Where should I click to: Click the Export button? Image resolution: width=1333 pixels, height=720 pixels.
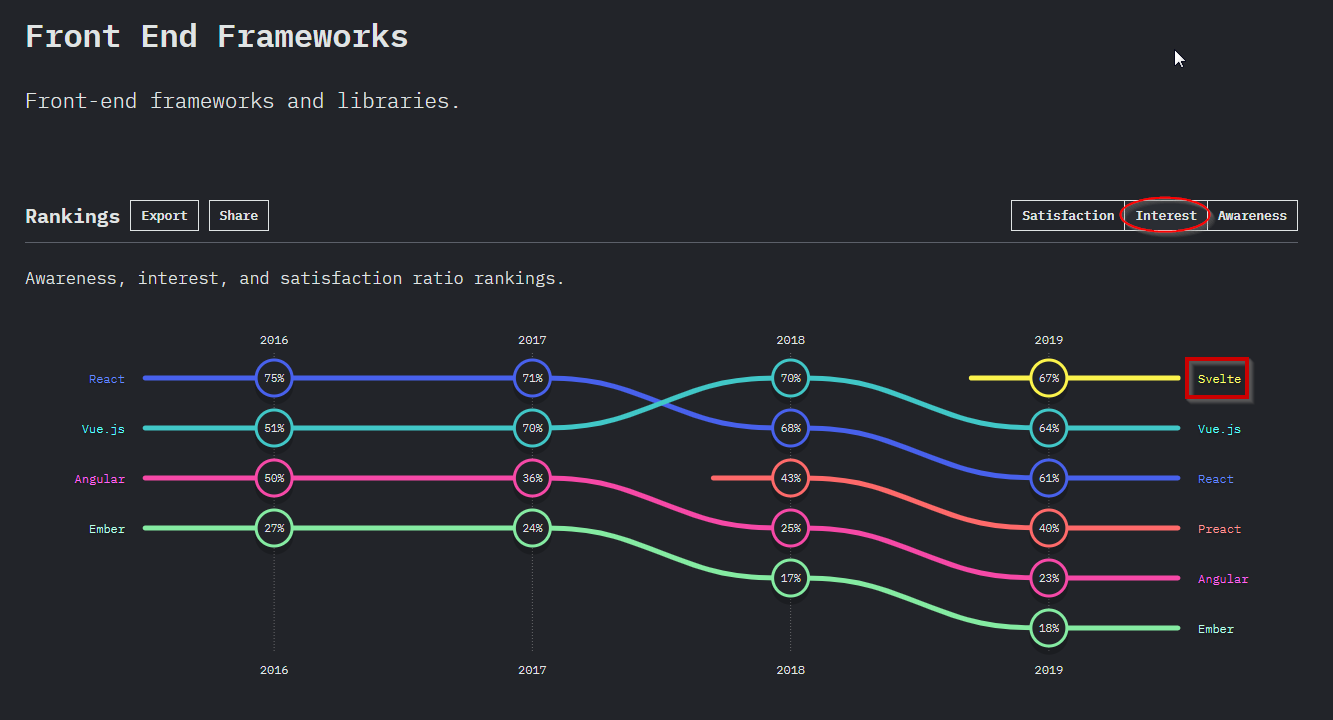tap(164, 215)
